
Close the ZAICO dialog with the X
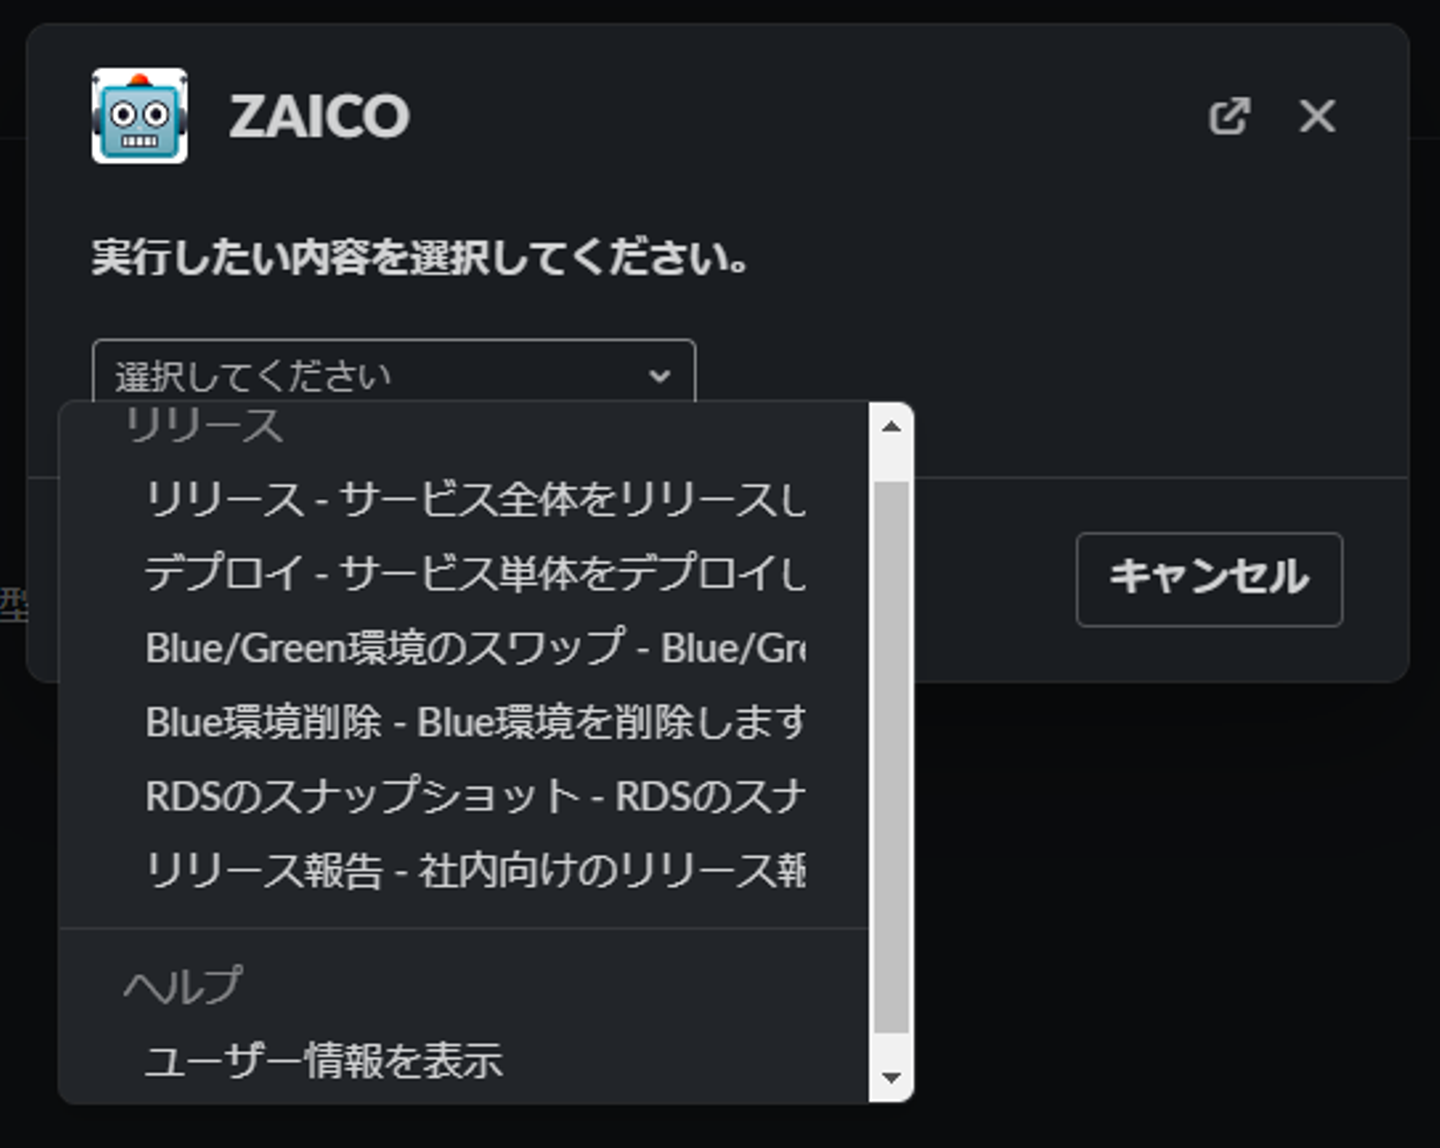(x=1316, y=116)
